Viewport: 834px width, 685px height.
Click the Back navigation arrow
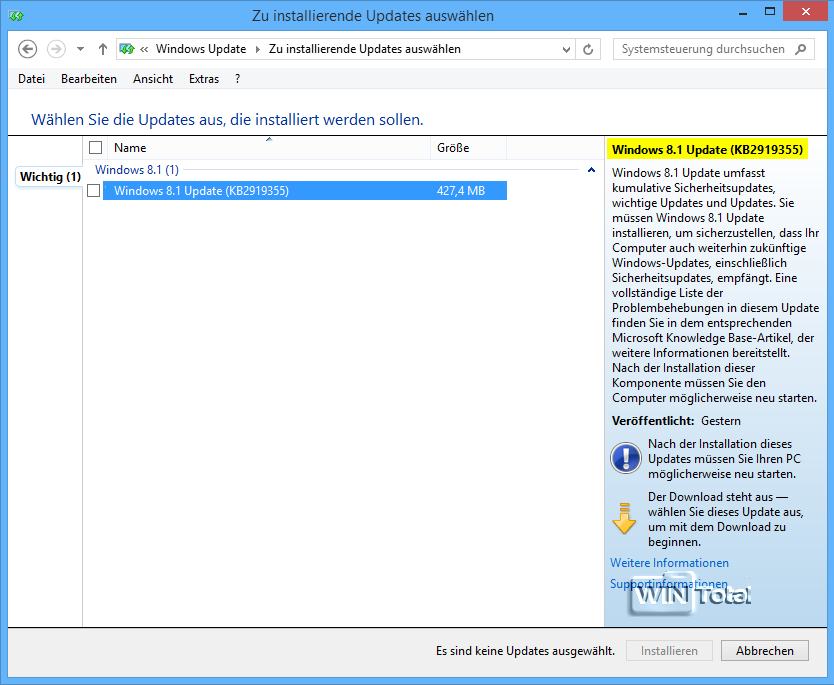[x=27, y=49]
